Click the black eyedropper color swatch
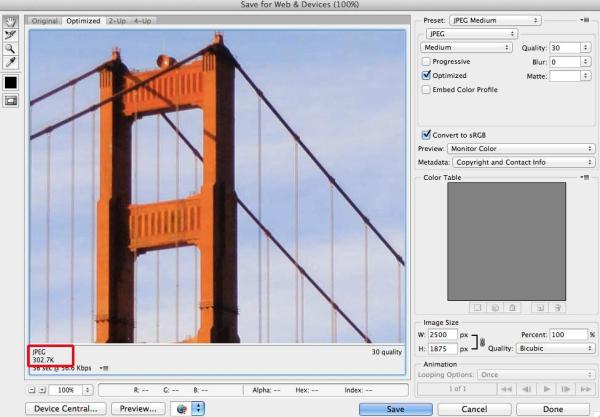This screenshot has width=600, height=417. [11, 82]
